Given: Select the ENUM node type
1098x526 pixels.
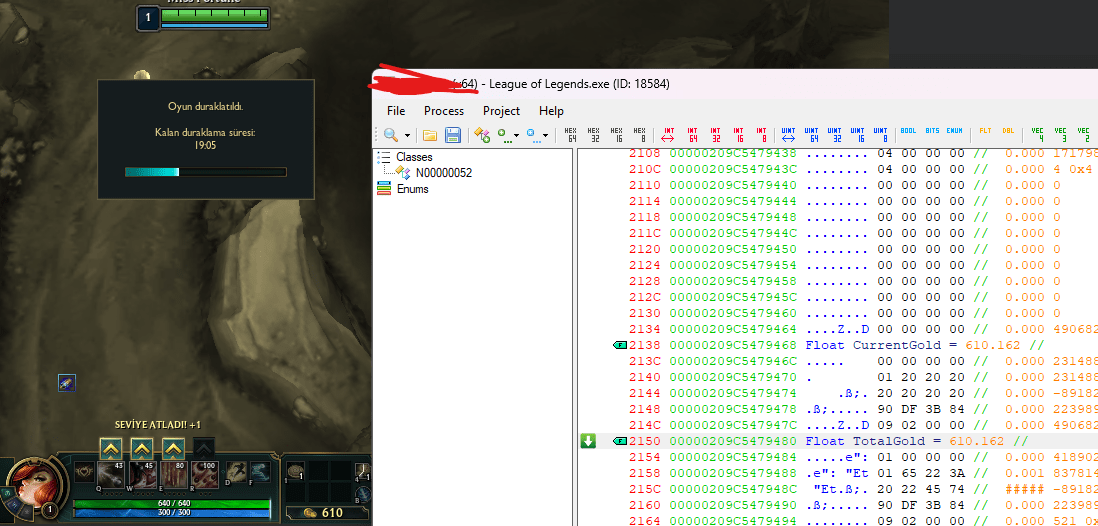Looking at the screenshot, I should click(x=954, y=131).
